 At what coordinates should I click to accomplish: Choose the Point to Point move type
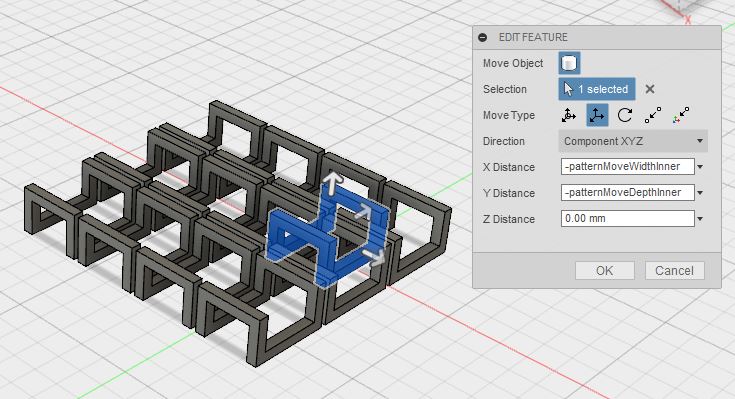652,115
